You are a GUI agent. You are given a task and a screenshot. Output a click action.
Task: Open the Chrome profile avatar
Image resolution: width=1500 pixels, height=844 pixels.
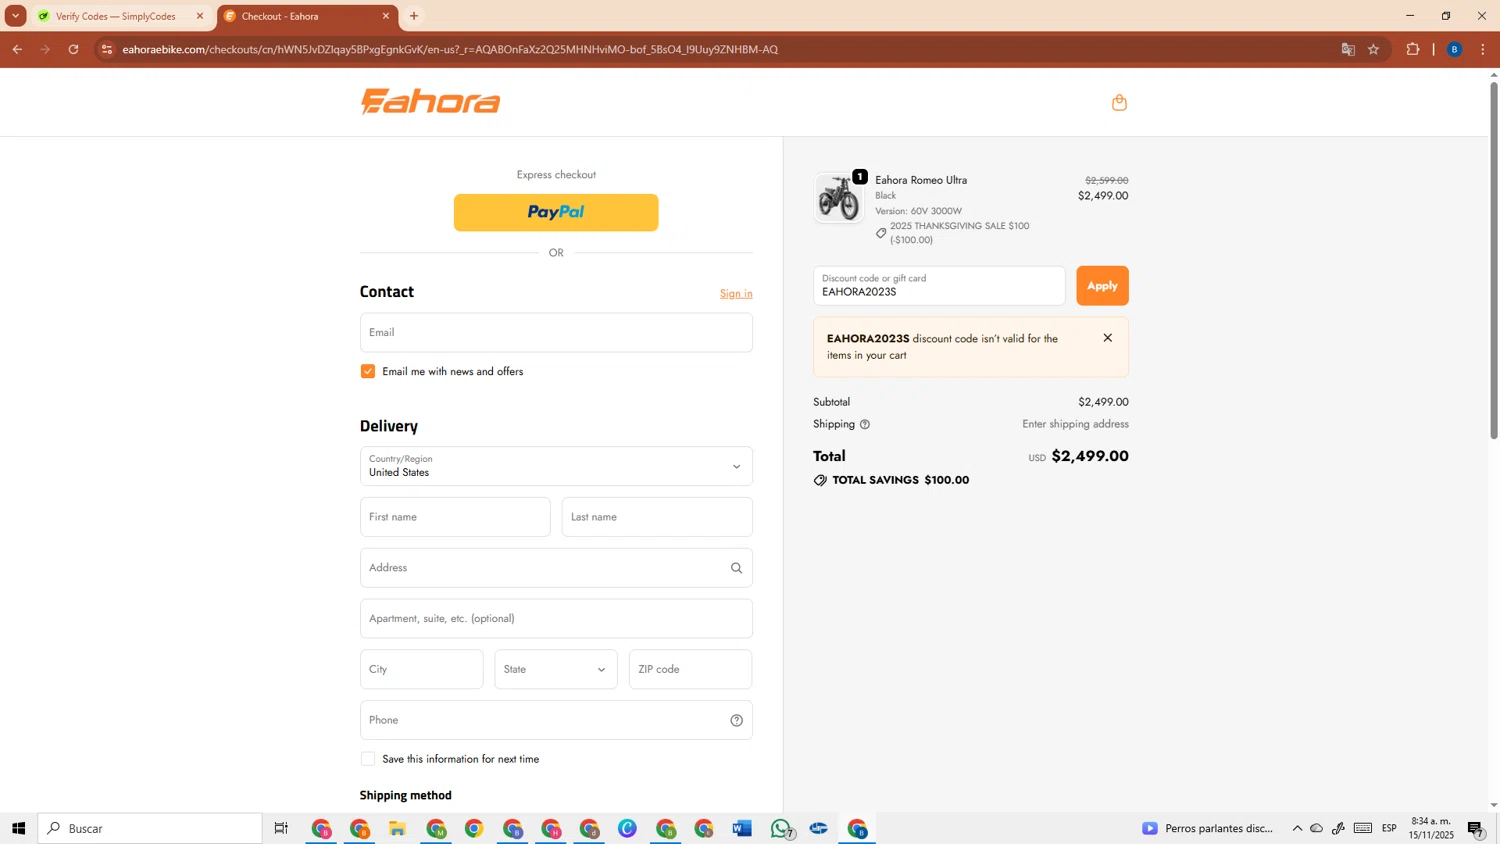pyautogui.click(x=1454, y=49)
